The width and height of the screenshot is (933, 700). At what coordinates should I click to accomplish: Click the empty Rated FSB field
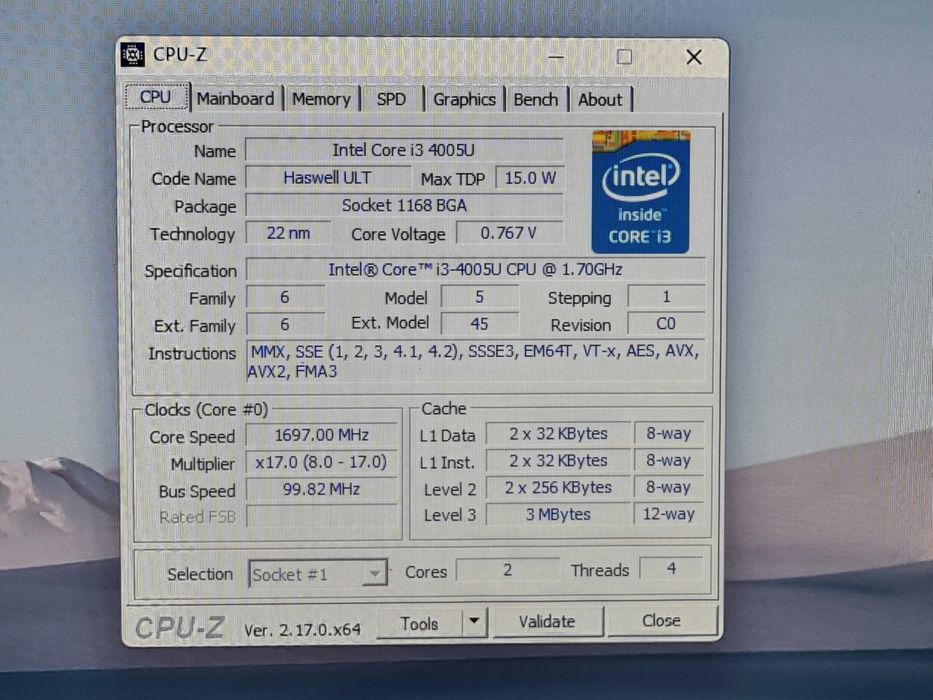pyautogui.click(x=321, y=516)
